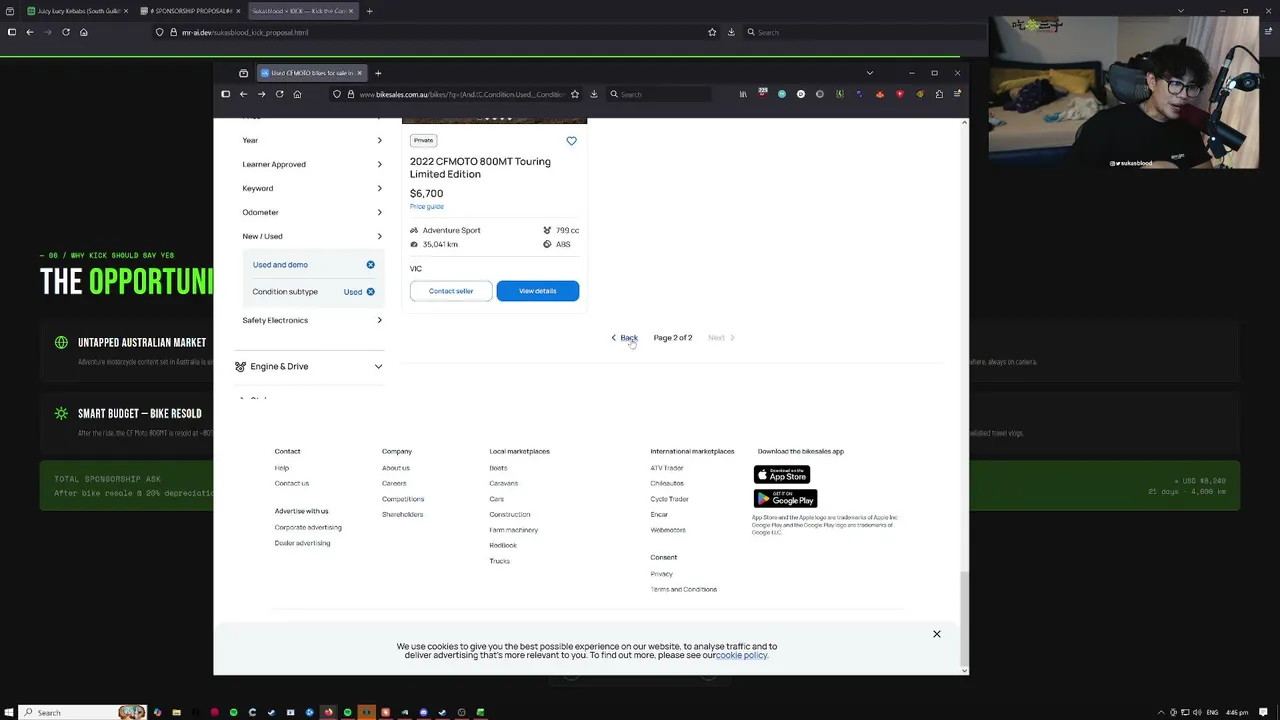Select the 'Sukasblood × KICK' tab
Image resolution: width=1280 pixels, height=720 pixels.
[x=302, y=11]
